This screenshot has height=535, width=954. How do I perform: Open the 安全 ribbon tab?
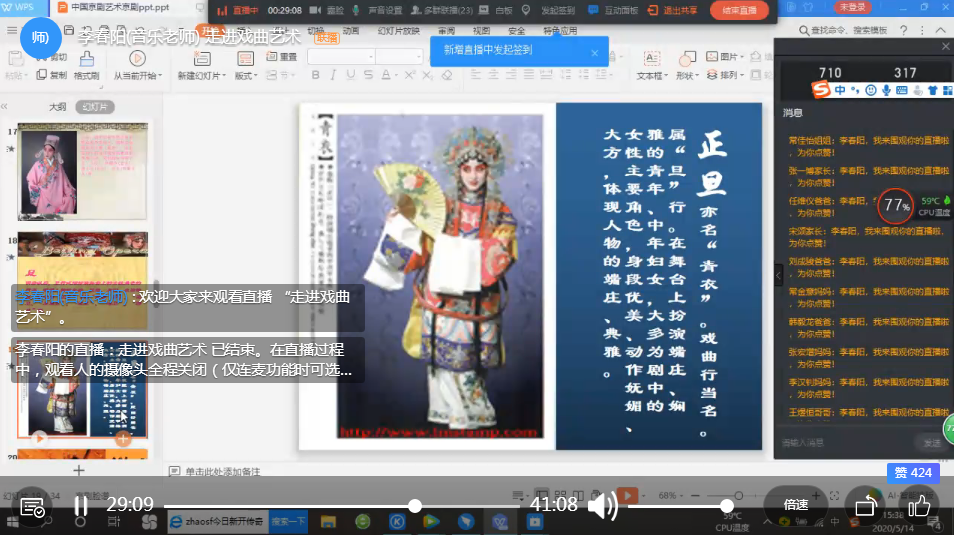coord(517,30)
